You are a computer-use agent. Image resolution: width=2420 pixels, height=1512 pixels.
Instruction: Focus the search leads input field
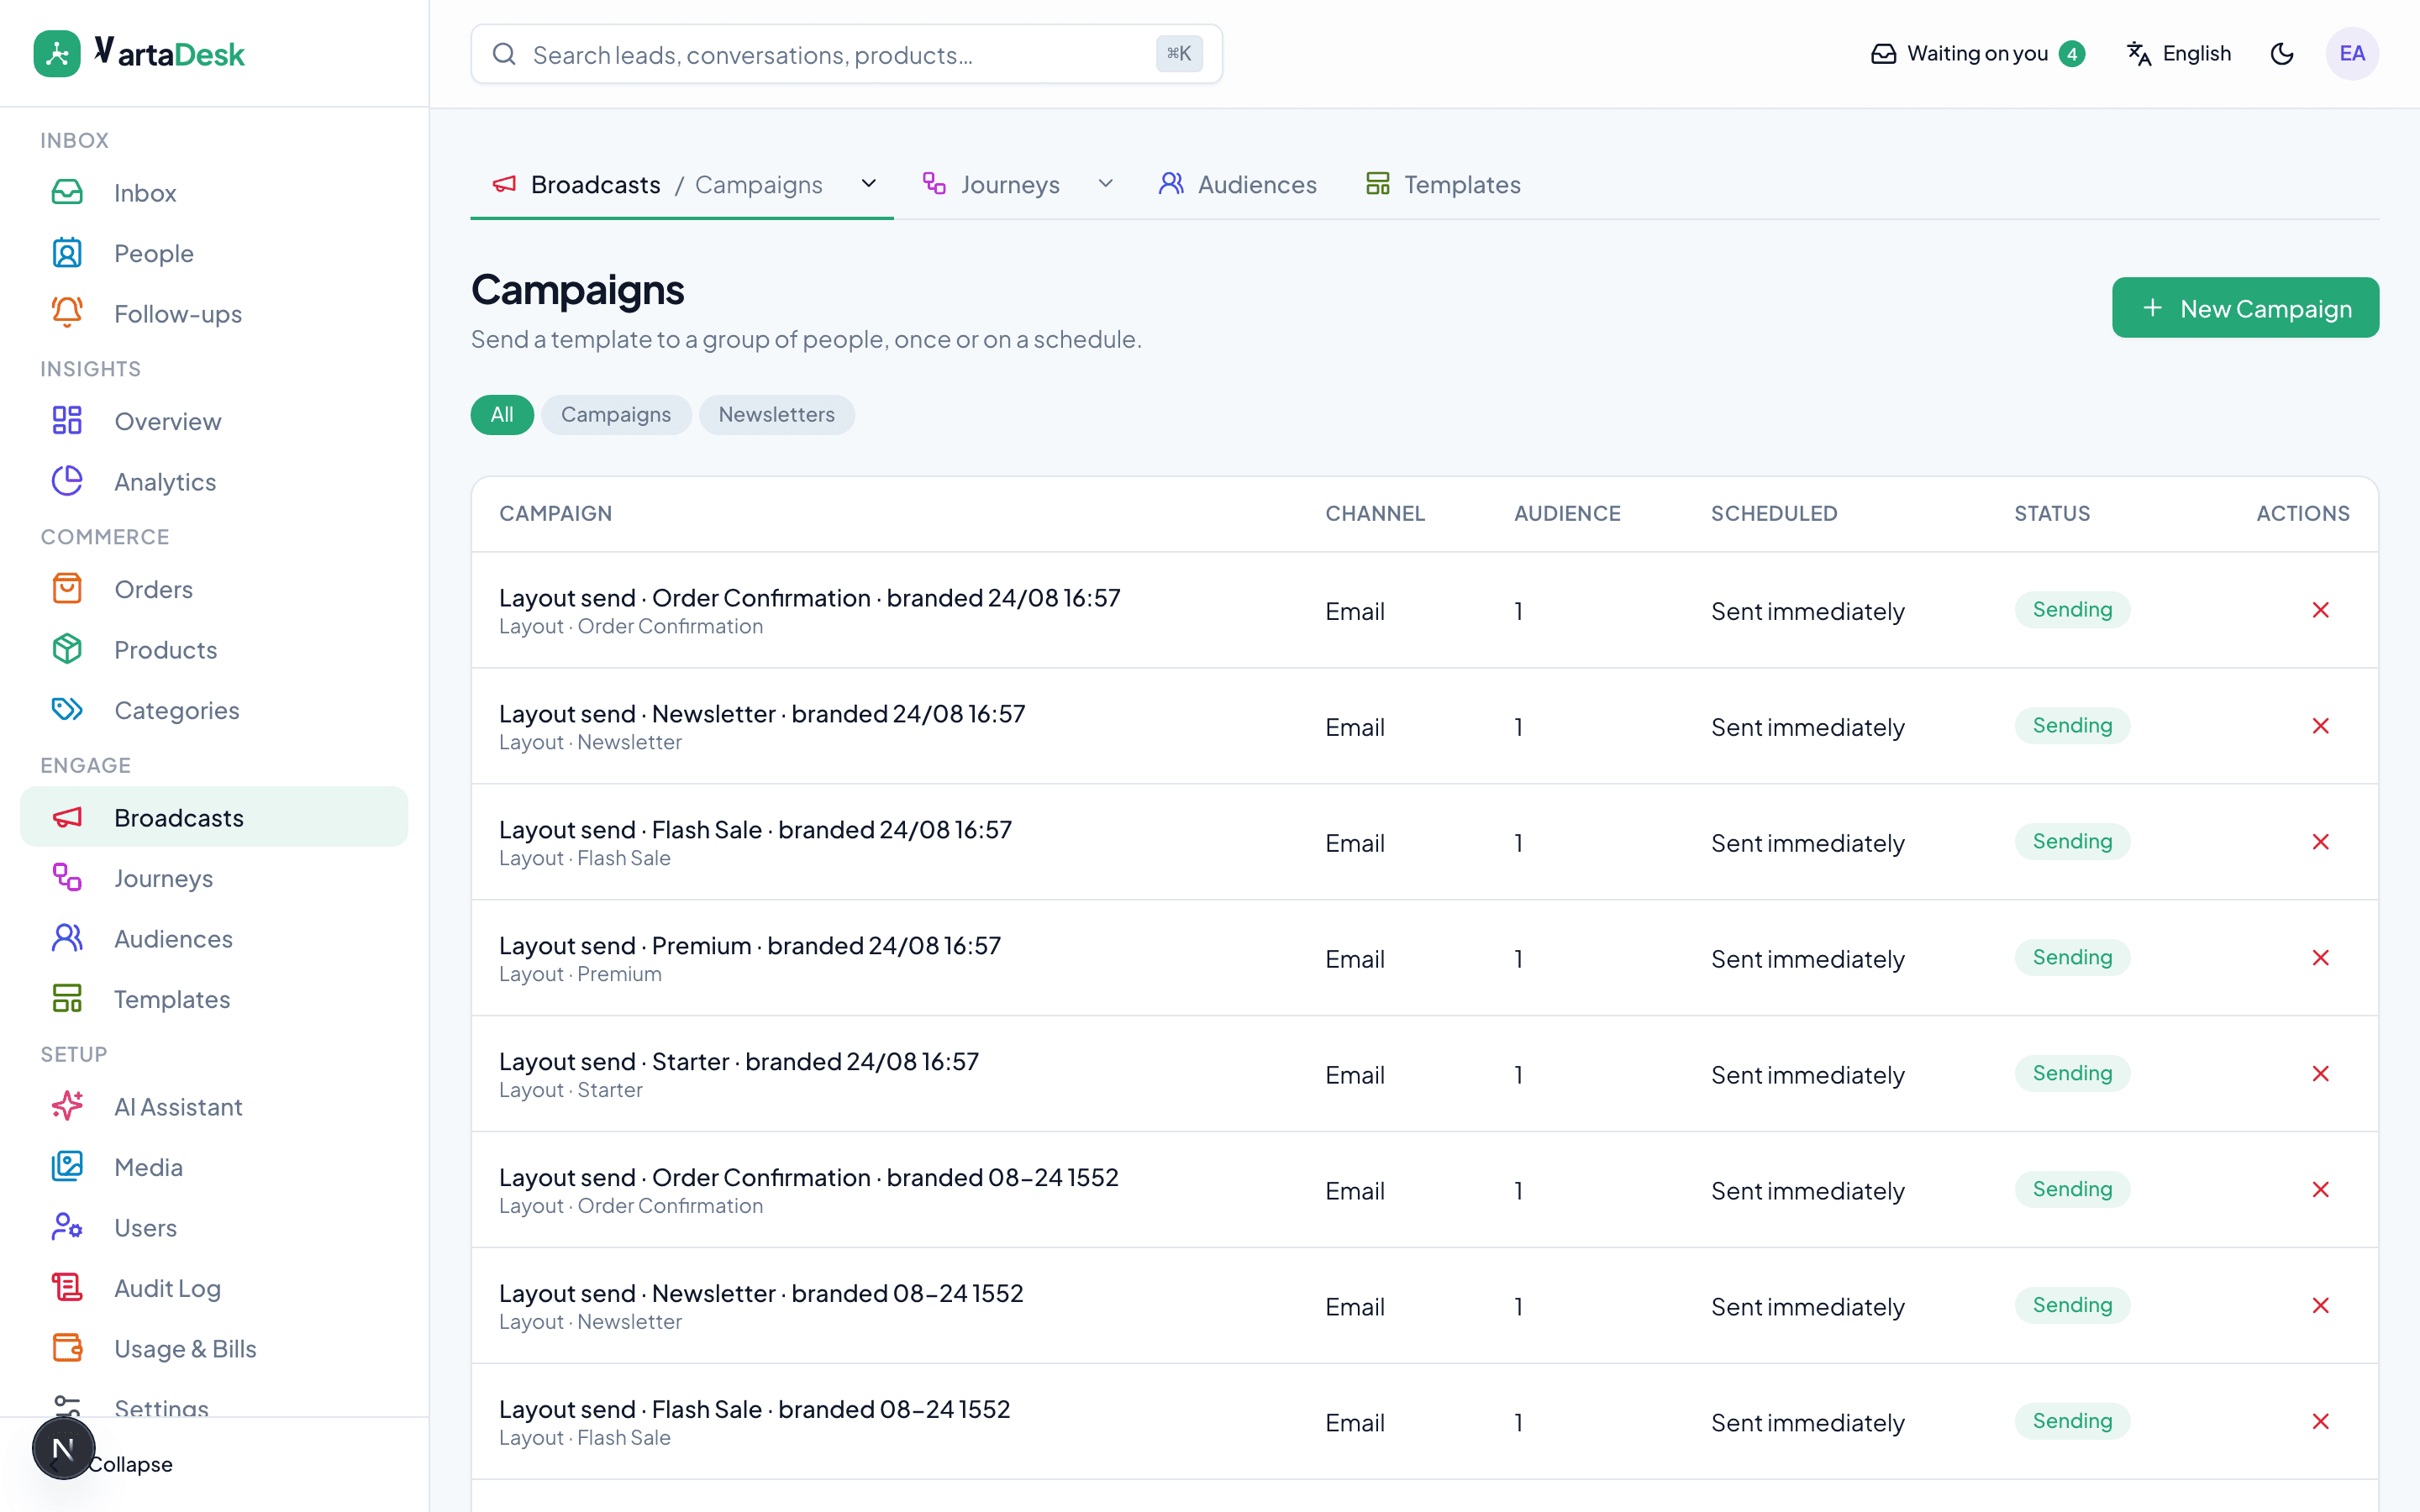click(846, 54)
